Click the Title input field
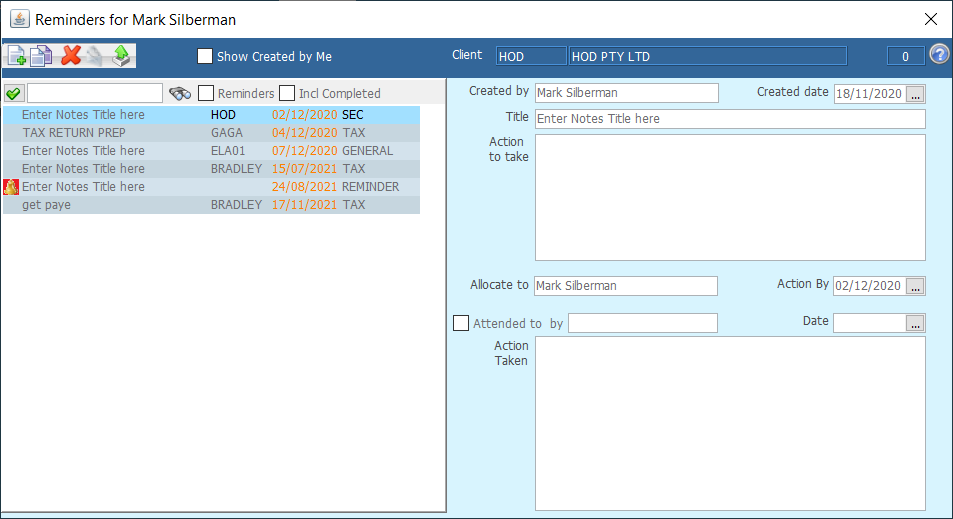Screen dimensions: 953x519 coord(729,119)
